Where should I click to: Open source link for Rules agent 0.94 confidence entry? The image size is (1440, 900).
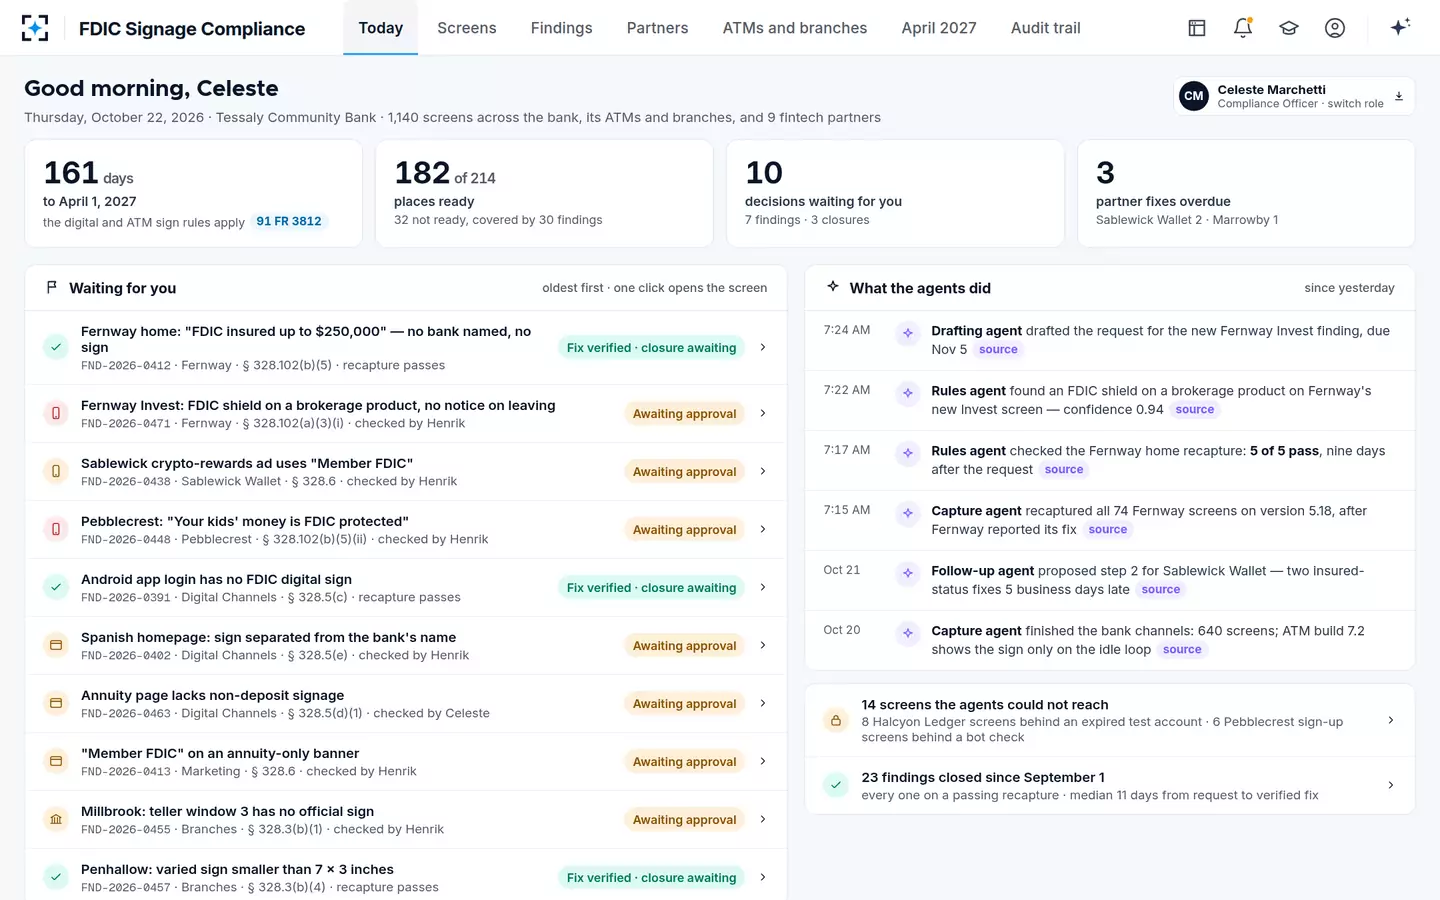coord(1195,409)
